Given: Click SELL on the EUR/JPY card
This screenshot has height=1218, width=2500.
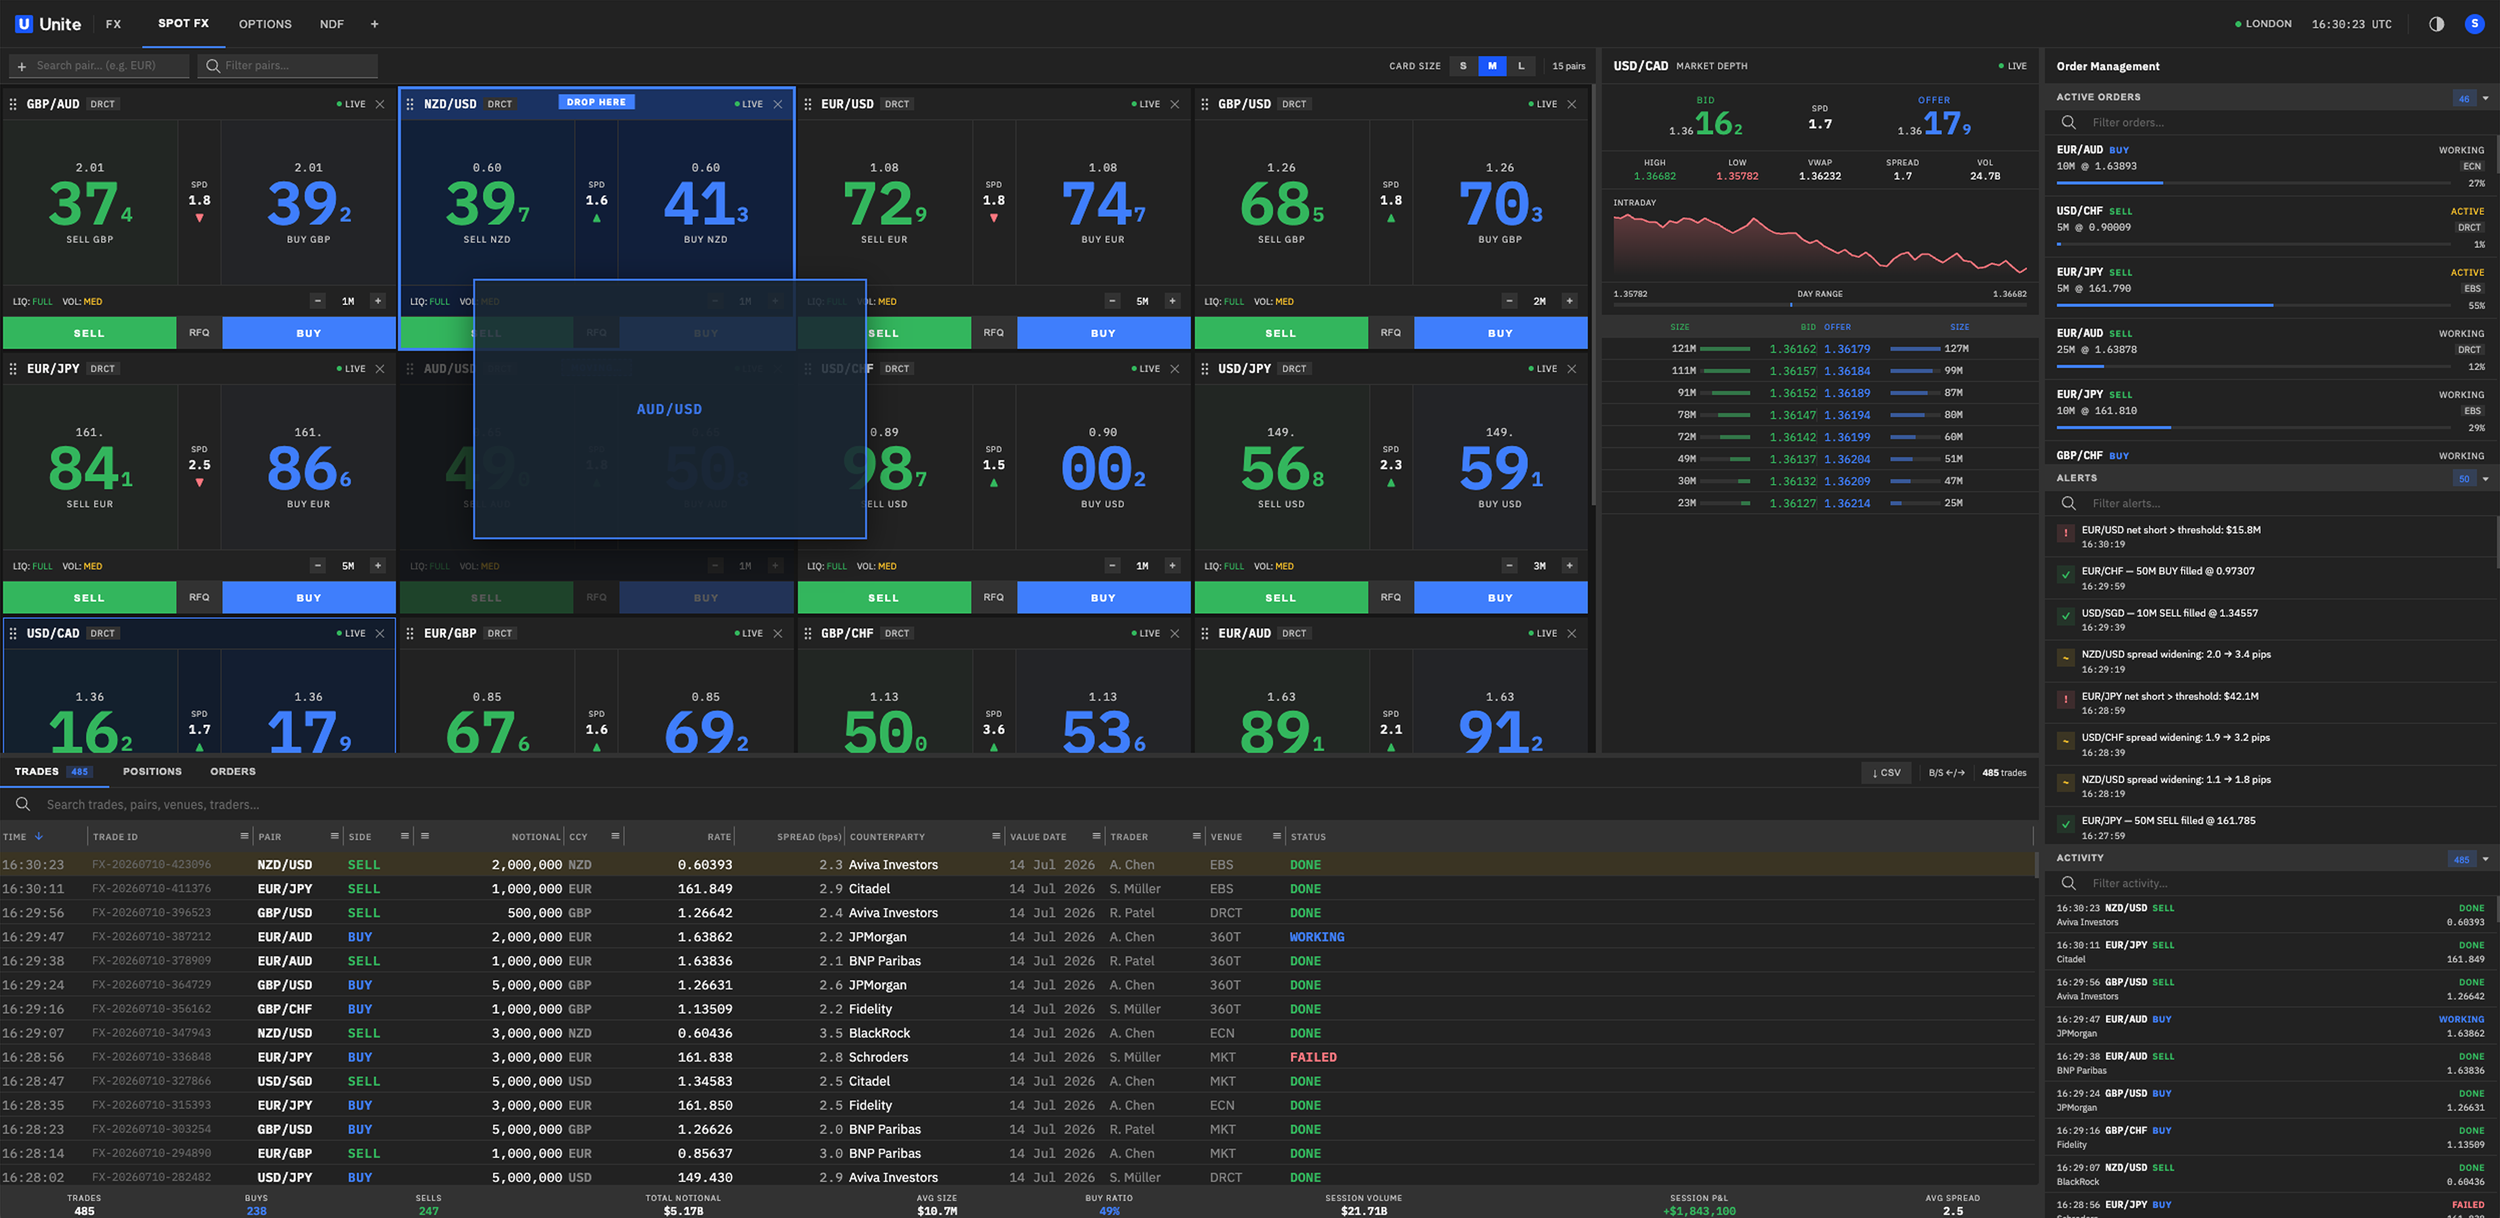Looking at the screenshot, I should [89, 598].
